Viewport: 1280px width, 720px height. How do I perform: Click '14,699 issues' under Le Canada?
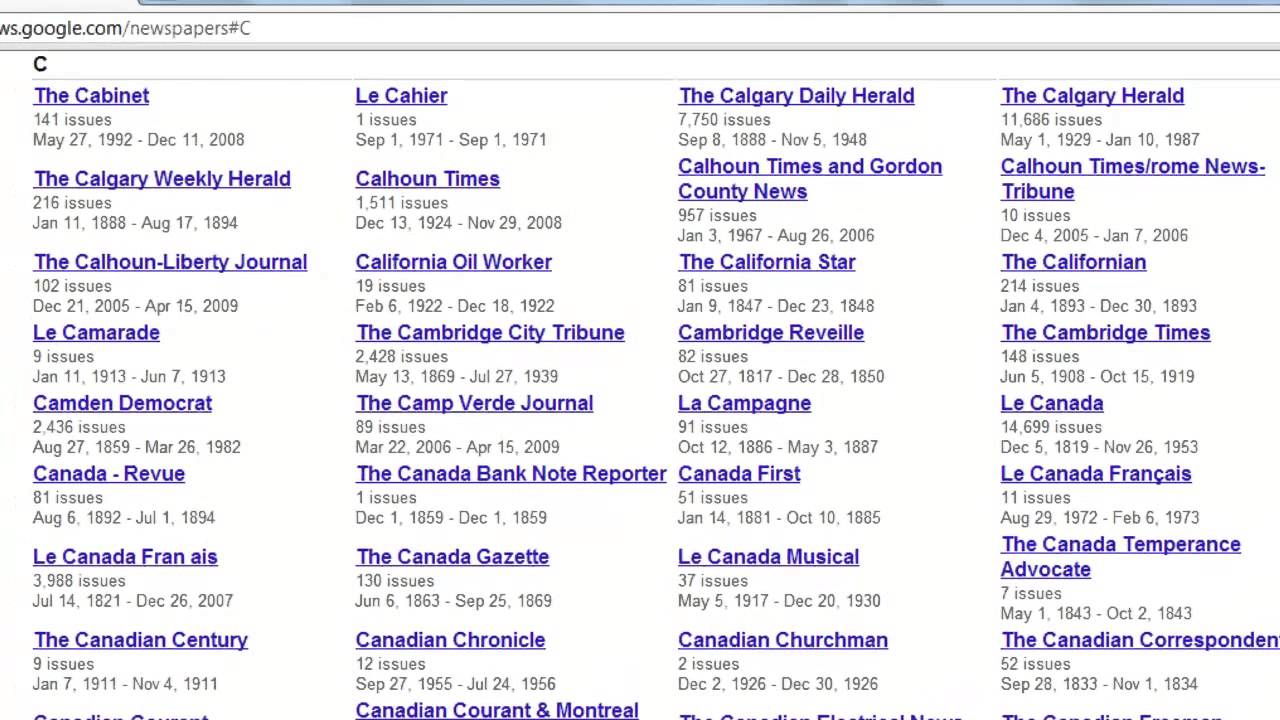click(1051, 427)
